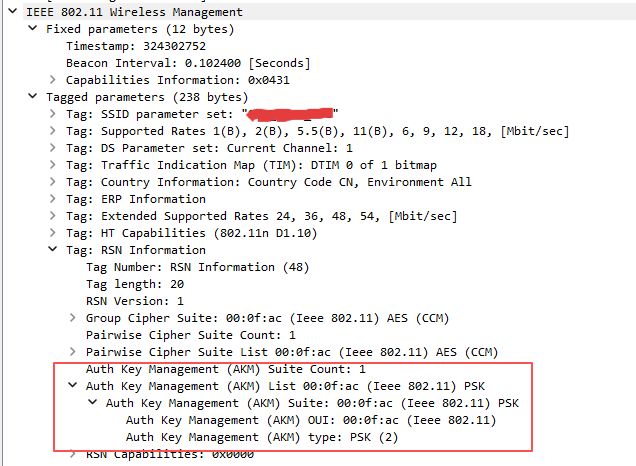Expand the HT Capabilities tag
Image resolution: width=636 pixels, height=466 pixels.
(53, 233)
